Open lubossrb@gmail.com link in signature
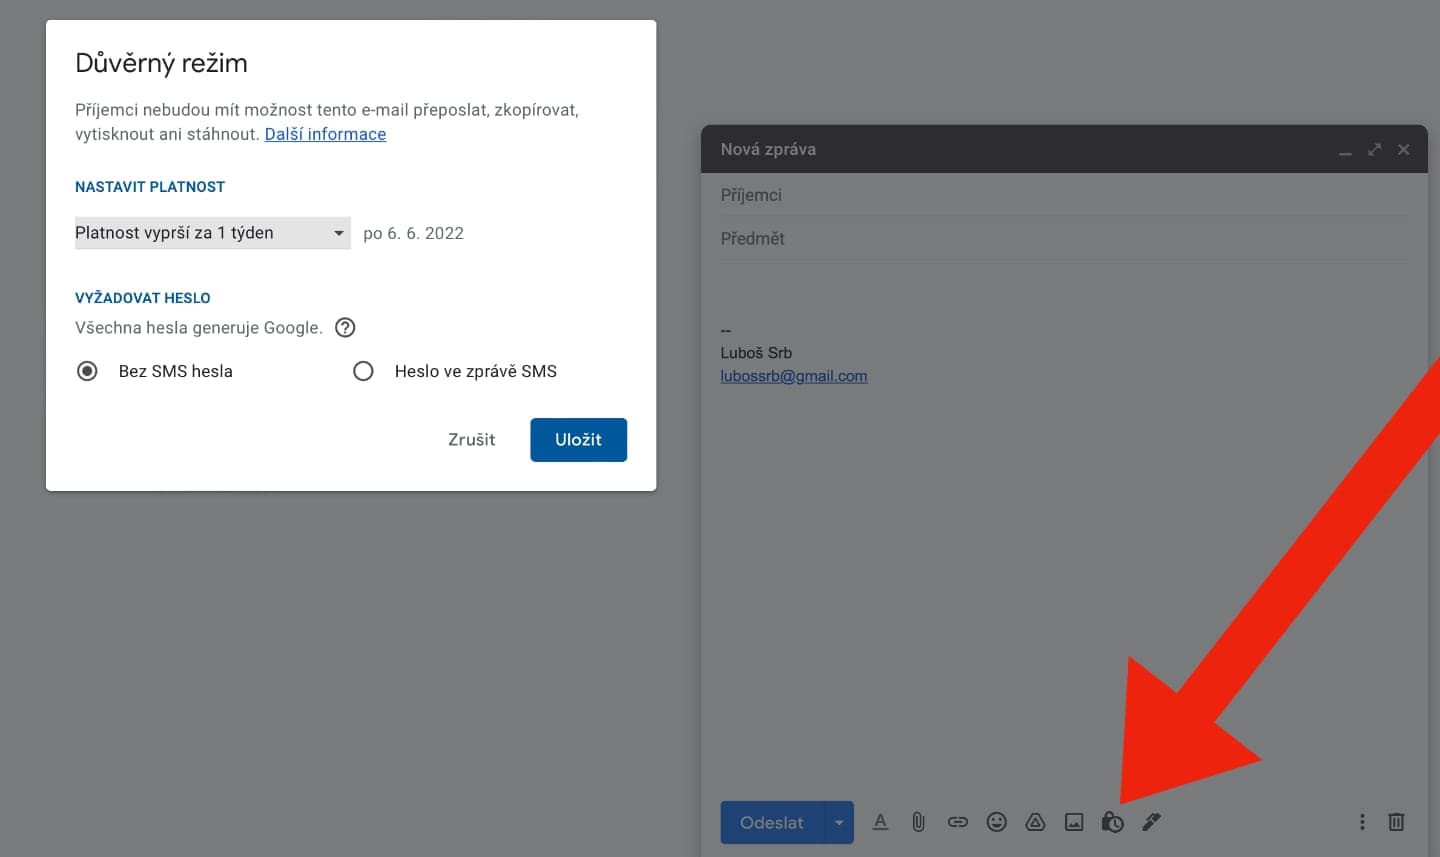 pos(794,376)
